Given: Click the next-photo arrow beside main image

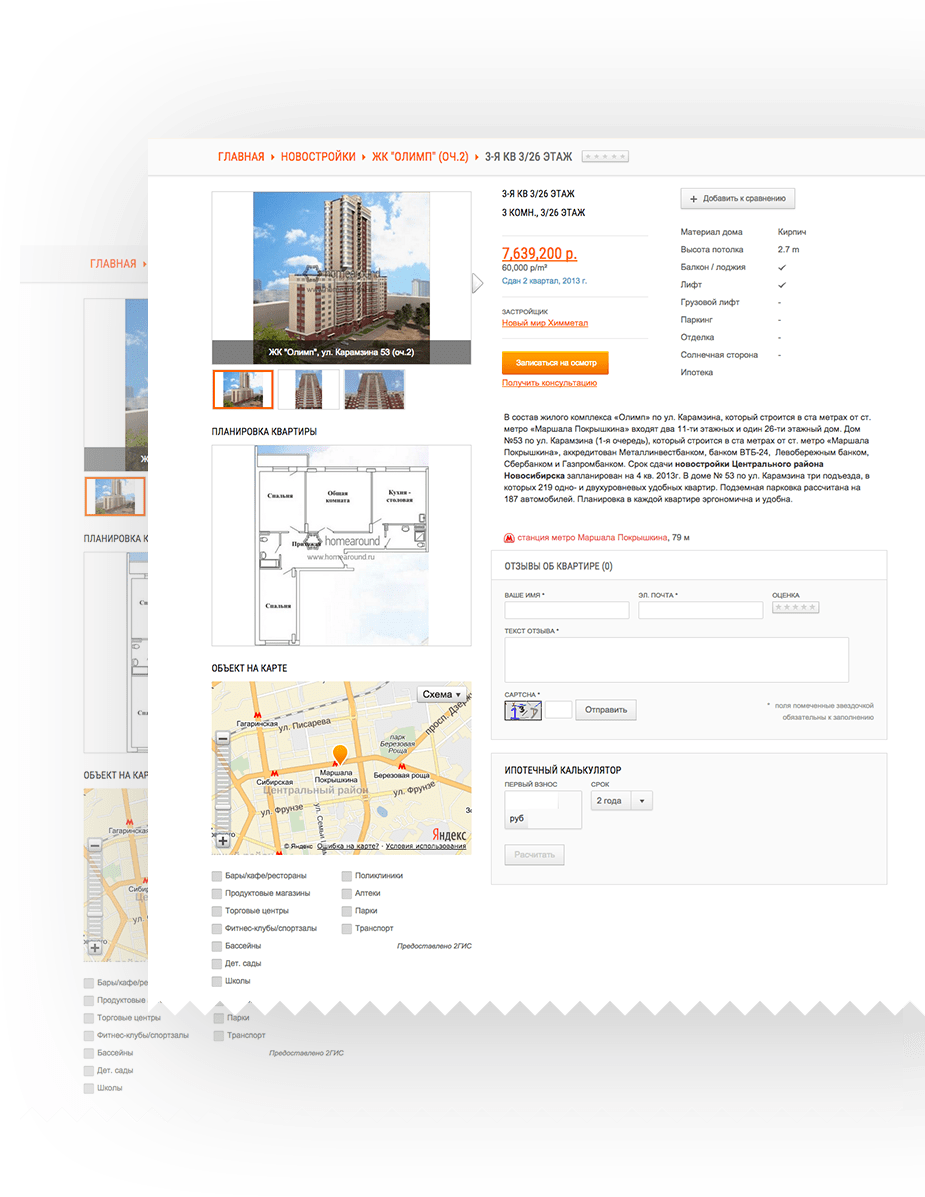Looking at the screenshot, I should (477, 284).
